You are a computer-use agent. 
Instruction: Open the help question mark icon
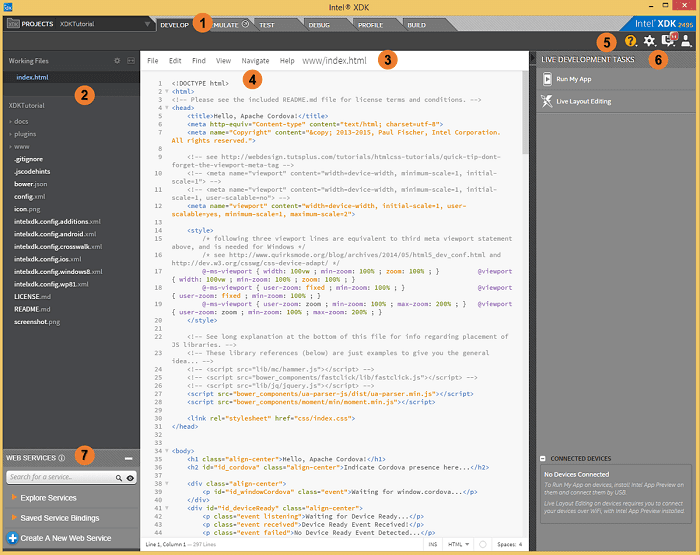pos(630,41)
